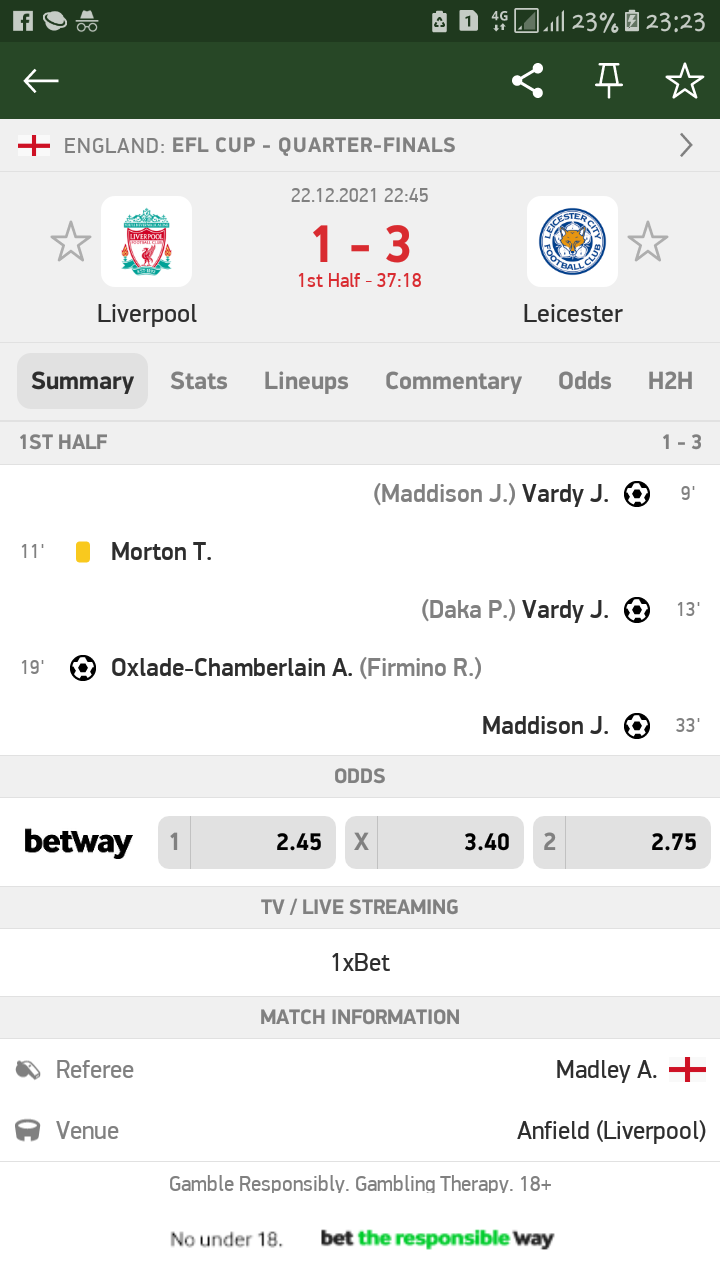The width and height of the screenshot is (720, 1280).
Task: Tap Vardy's 9' goal ball icon
Action: 637,494
